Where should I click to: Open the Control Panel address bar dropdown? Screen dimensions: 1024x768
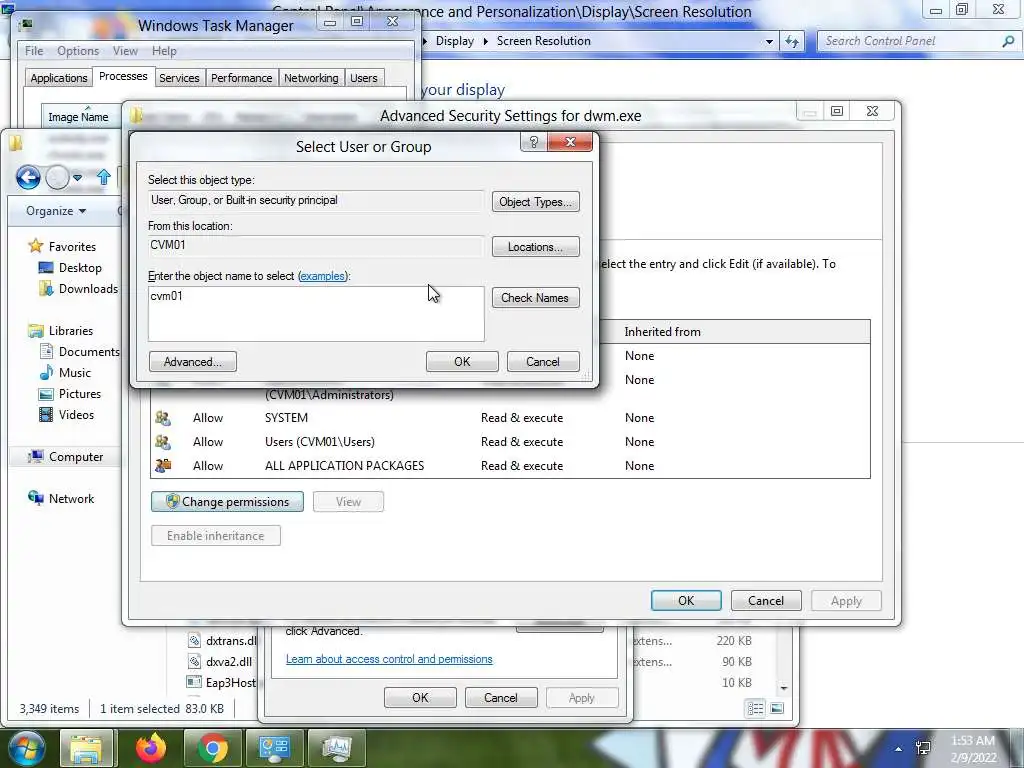point(769,41)
